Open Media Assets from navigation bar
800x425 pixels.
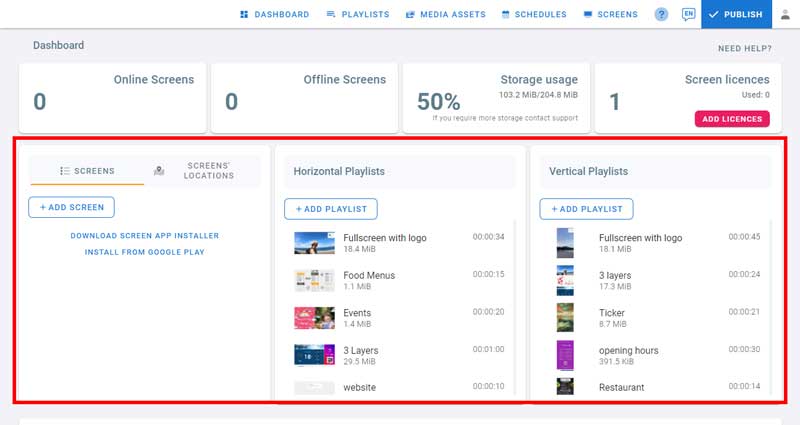tap(445, 14)
